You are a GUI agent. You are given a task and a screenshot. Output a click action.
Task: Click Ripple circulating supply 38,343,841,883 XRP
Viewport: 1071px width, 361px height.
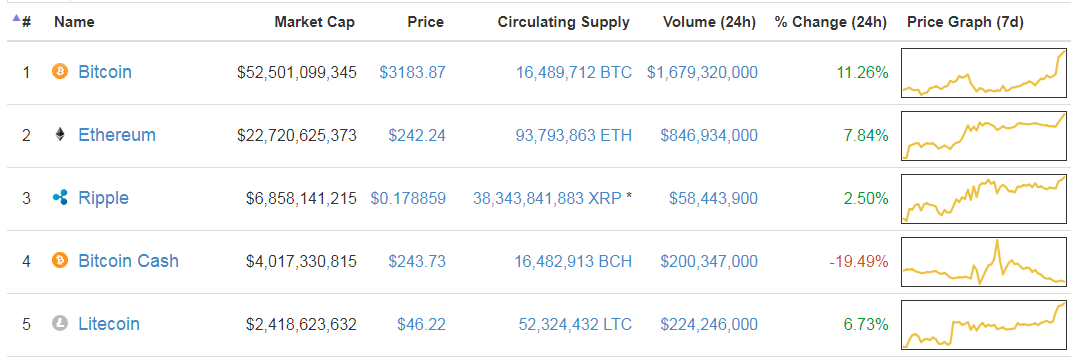click(547, 199)
